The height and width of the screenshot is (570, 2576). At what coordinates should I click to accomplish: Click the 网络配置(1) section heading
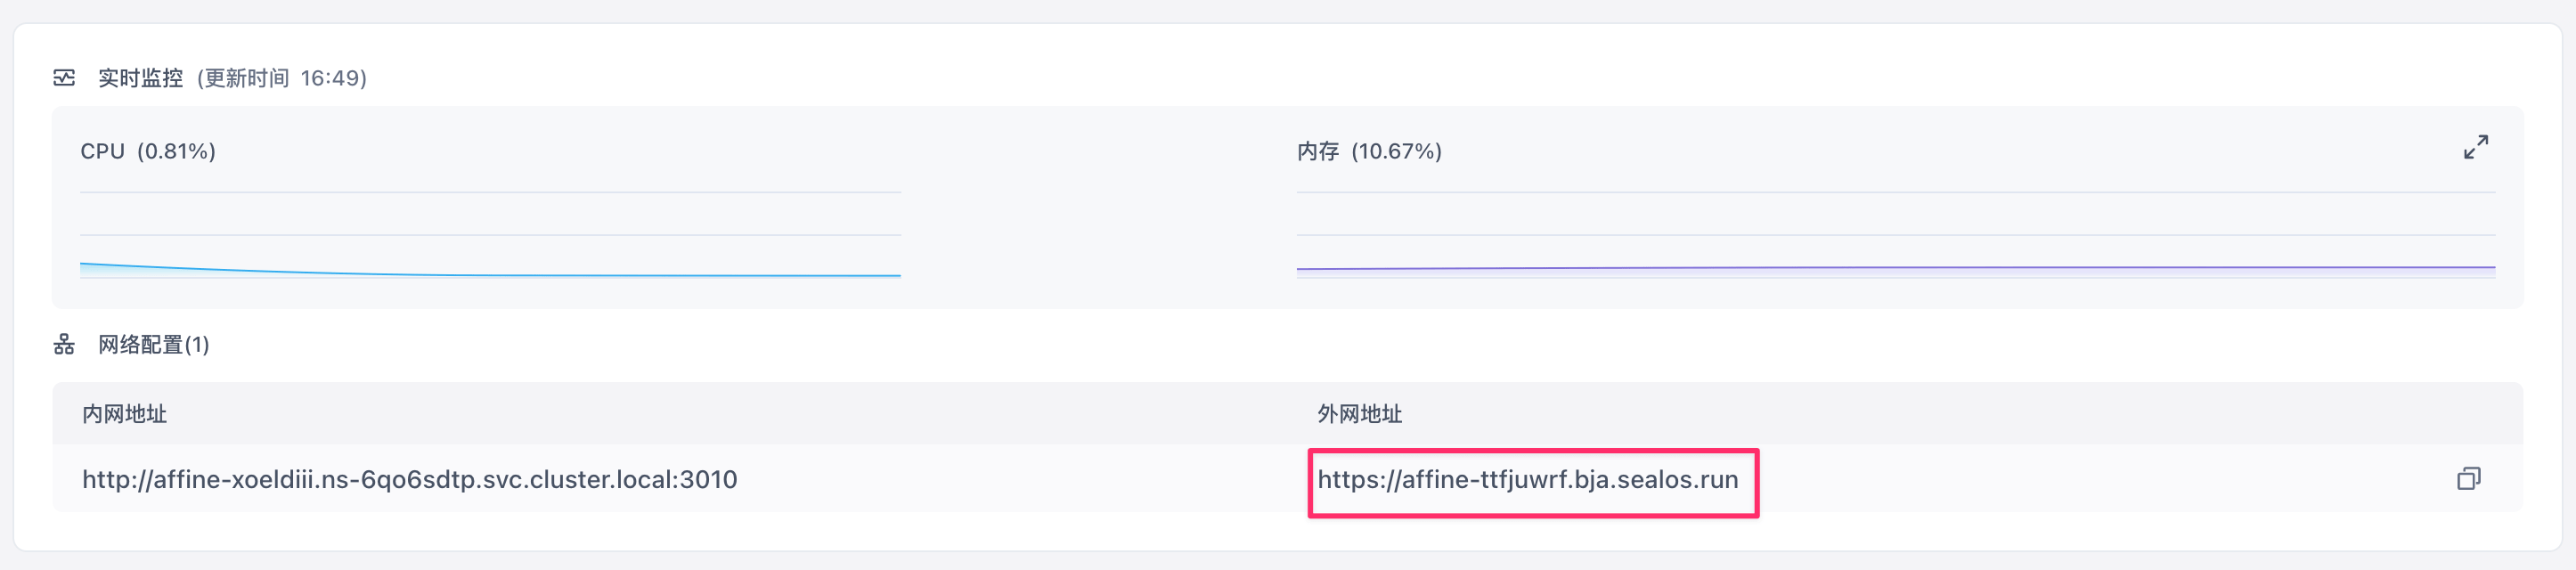(x=153, y=345)
